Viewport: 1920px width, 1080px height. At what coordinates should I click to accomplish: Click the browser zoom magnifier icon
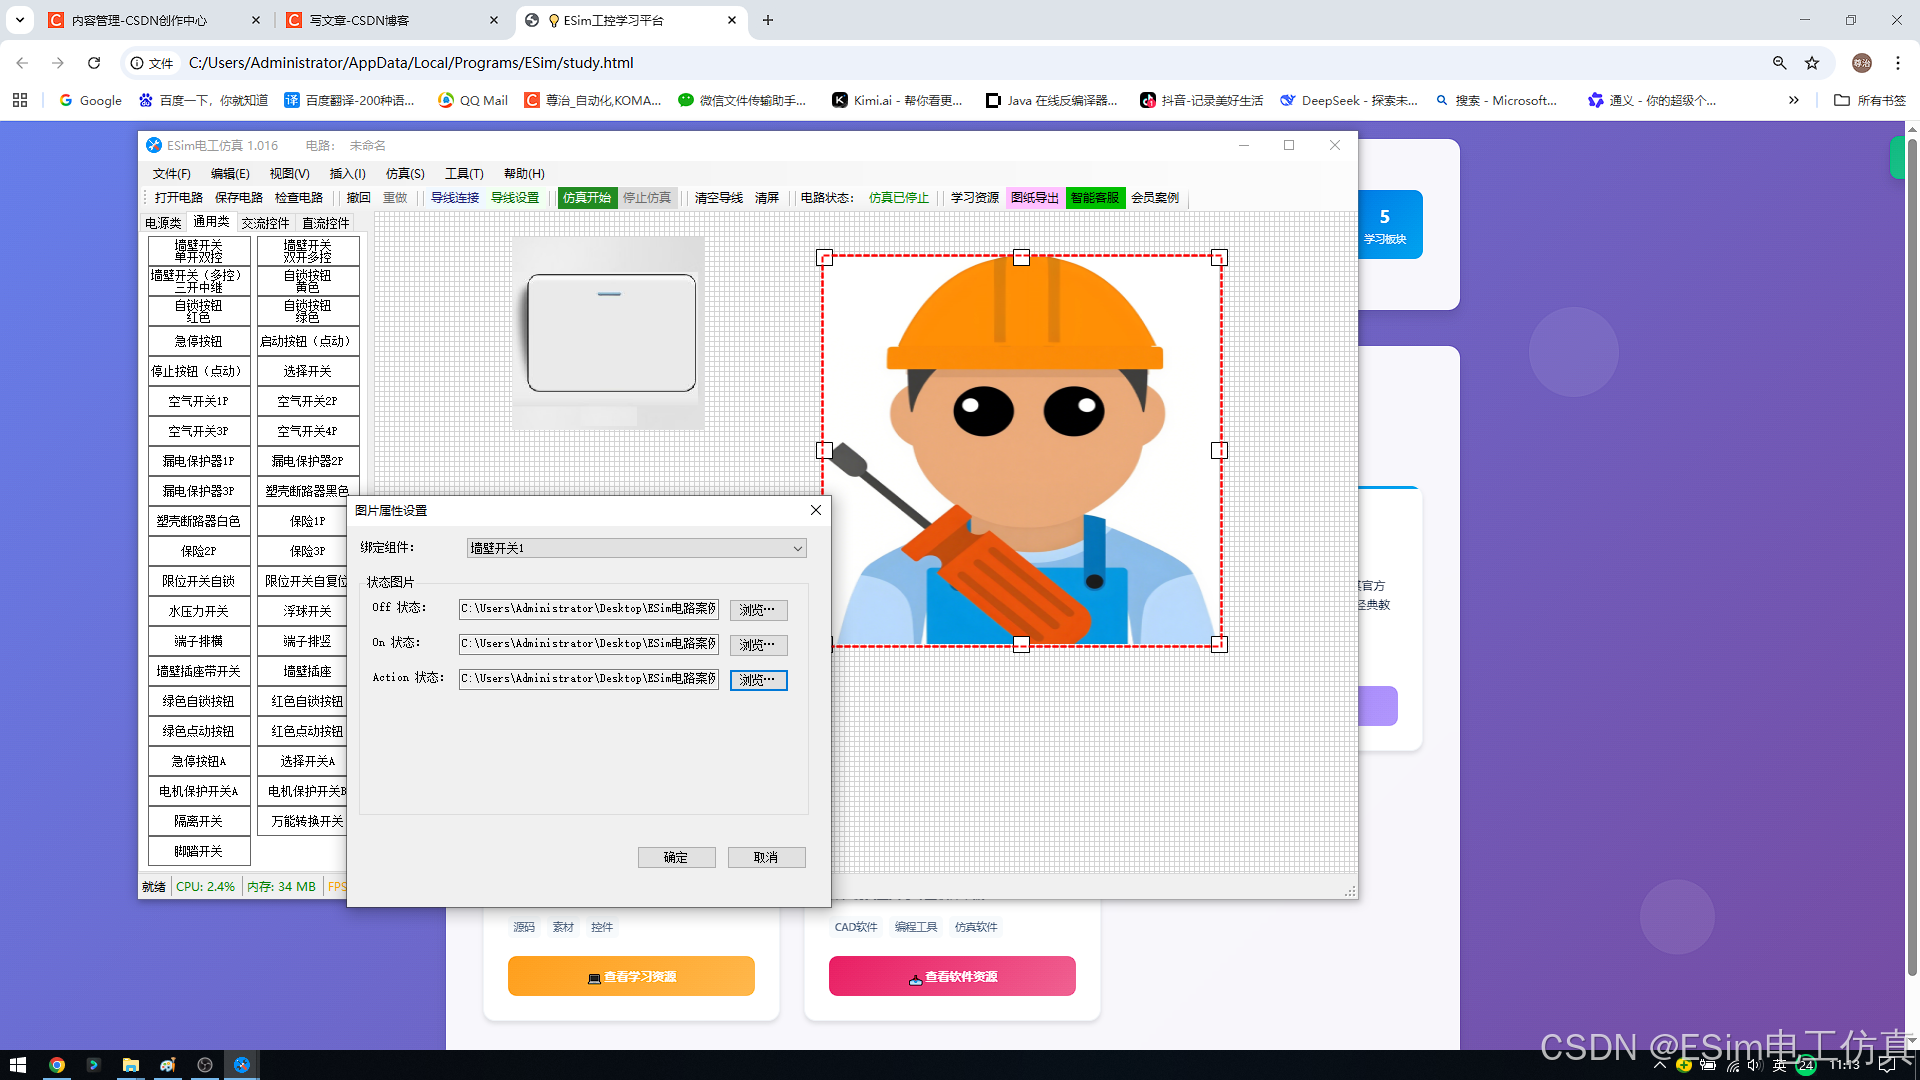[1779, 63]
